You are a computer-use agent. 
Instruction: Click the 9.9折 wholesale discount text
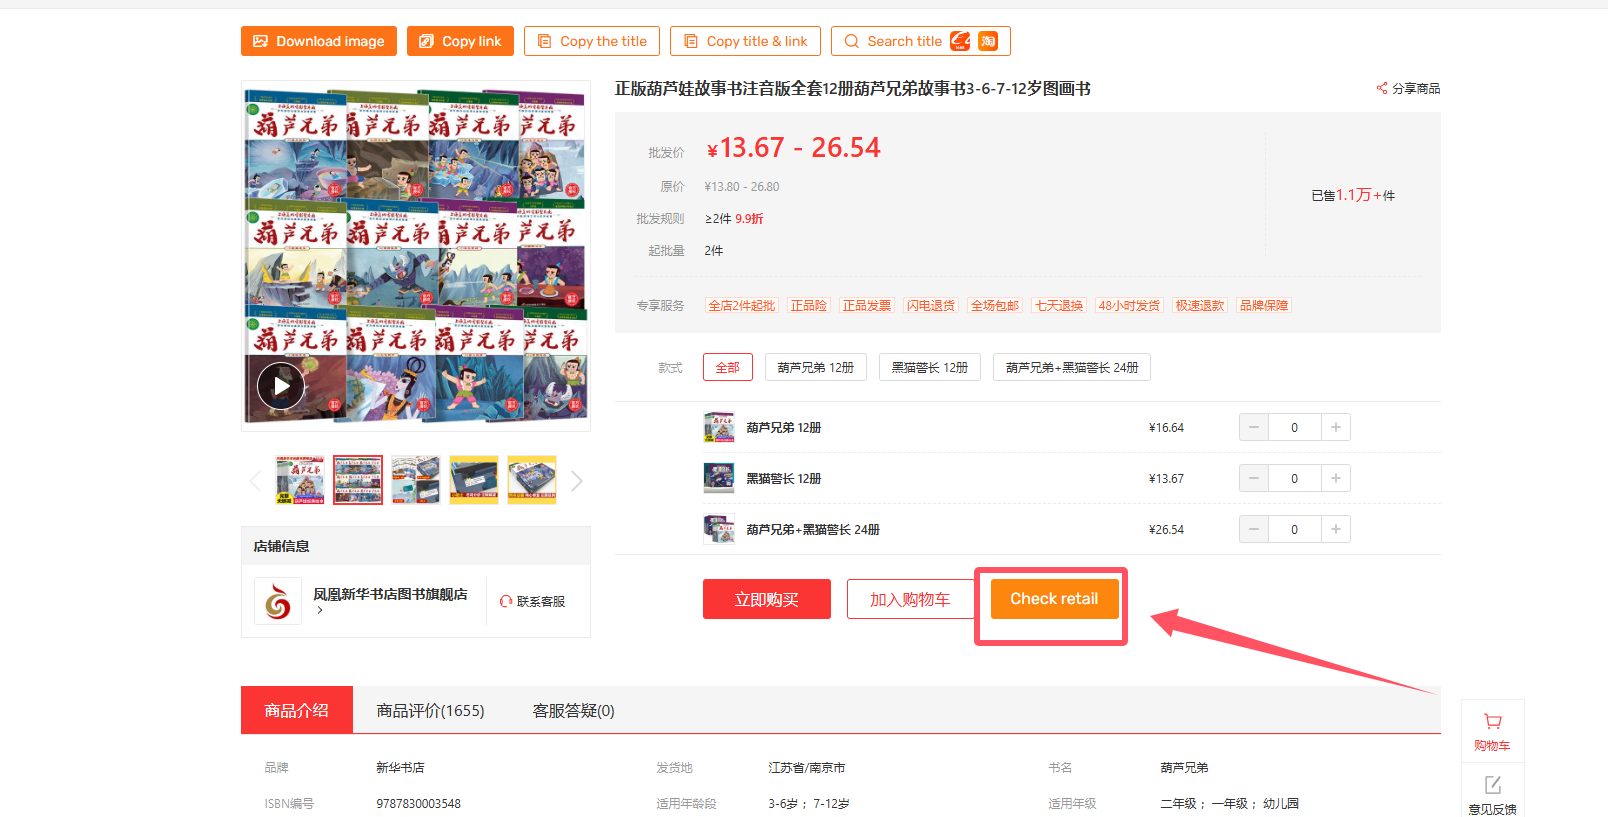click(x=749, y=218)
